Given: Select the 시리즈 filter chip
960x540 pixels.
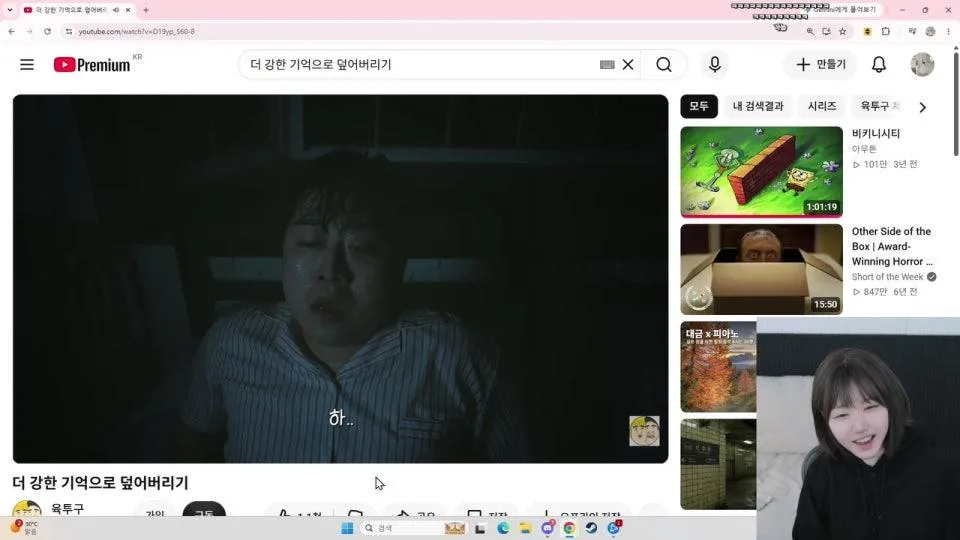Looking at the screenshot, I should click(822, 106).
